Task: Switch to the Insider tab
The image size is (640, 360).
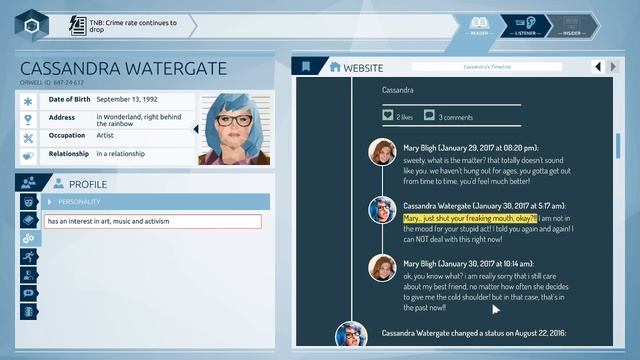Action: tap(572, 26)
